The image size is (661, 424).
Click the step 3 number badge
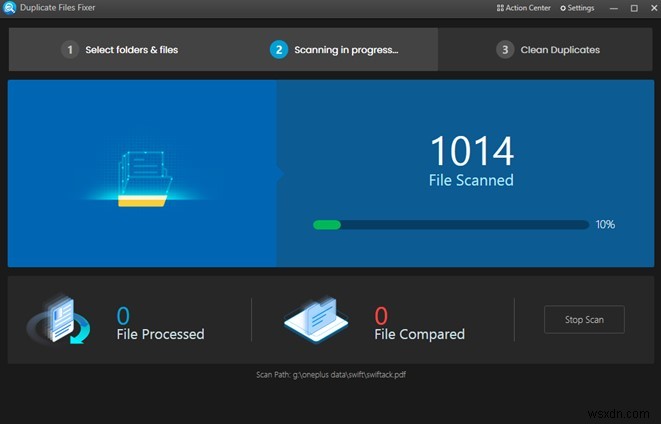(505, 50)
